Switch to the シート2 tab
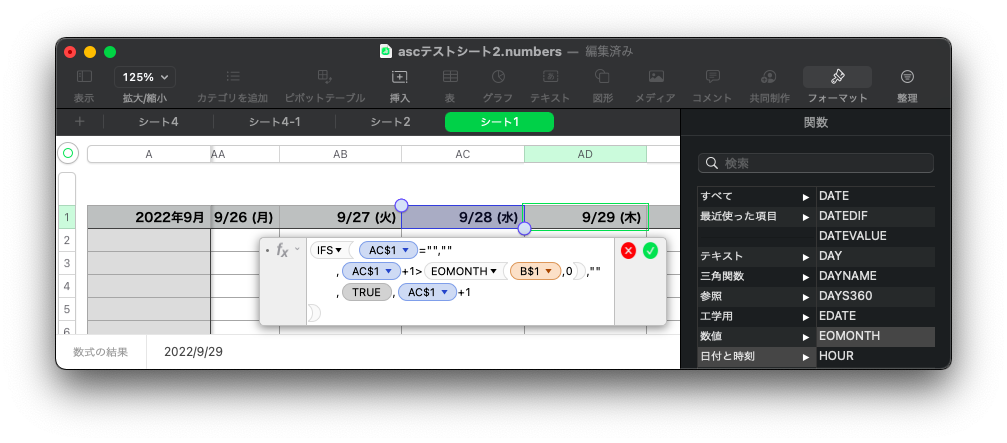 [390, 122]
